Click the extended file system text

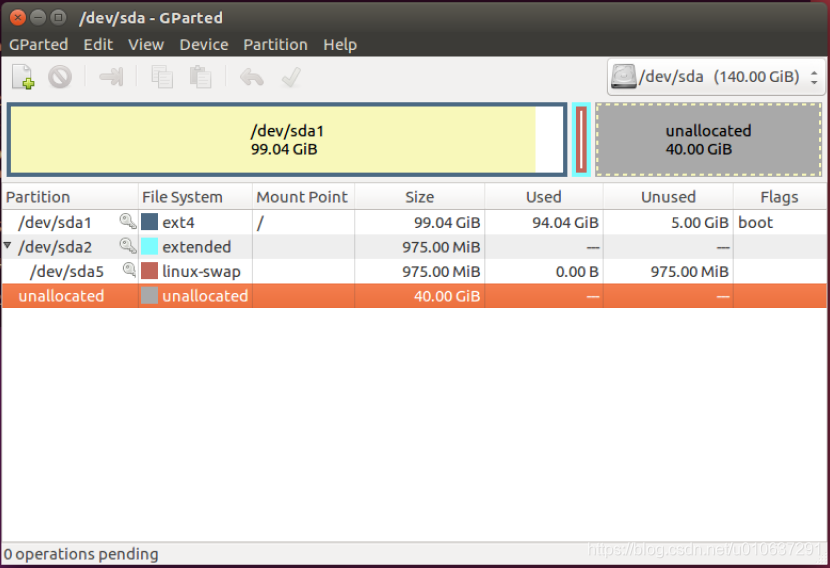(196, 247)
